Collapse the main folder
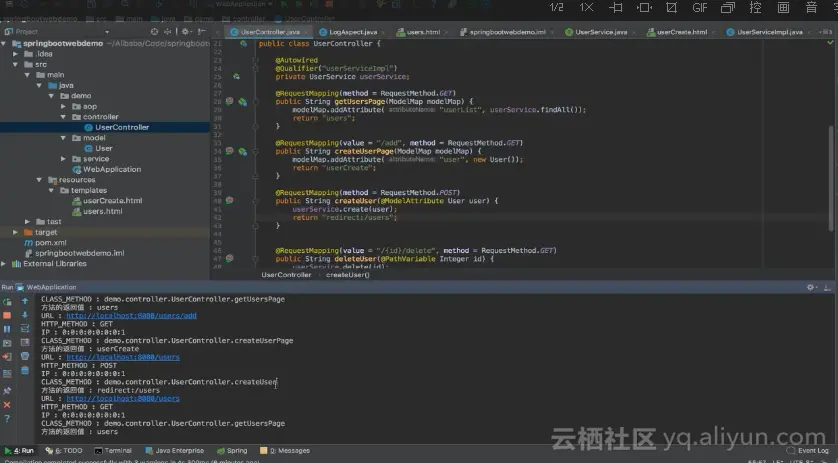The height and width of the screenshot is (463, 838). pyautogui.click(x=27, y=75)
